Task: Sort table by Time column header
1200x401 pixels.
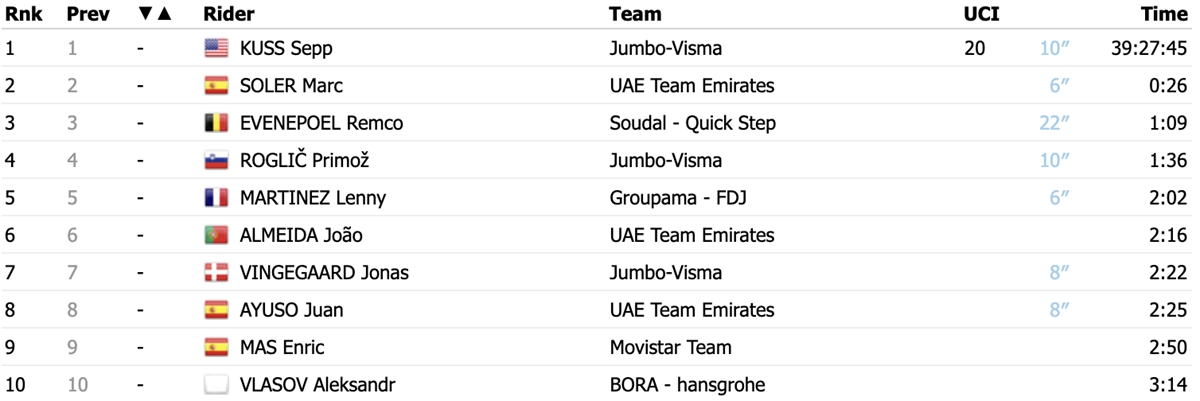Action: (1164, 14)
